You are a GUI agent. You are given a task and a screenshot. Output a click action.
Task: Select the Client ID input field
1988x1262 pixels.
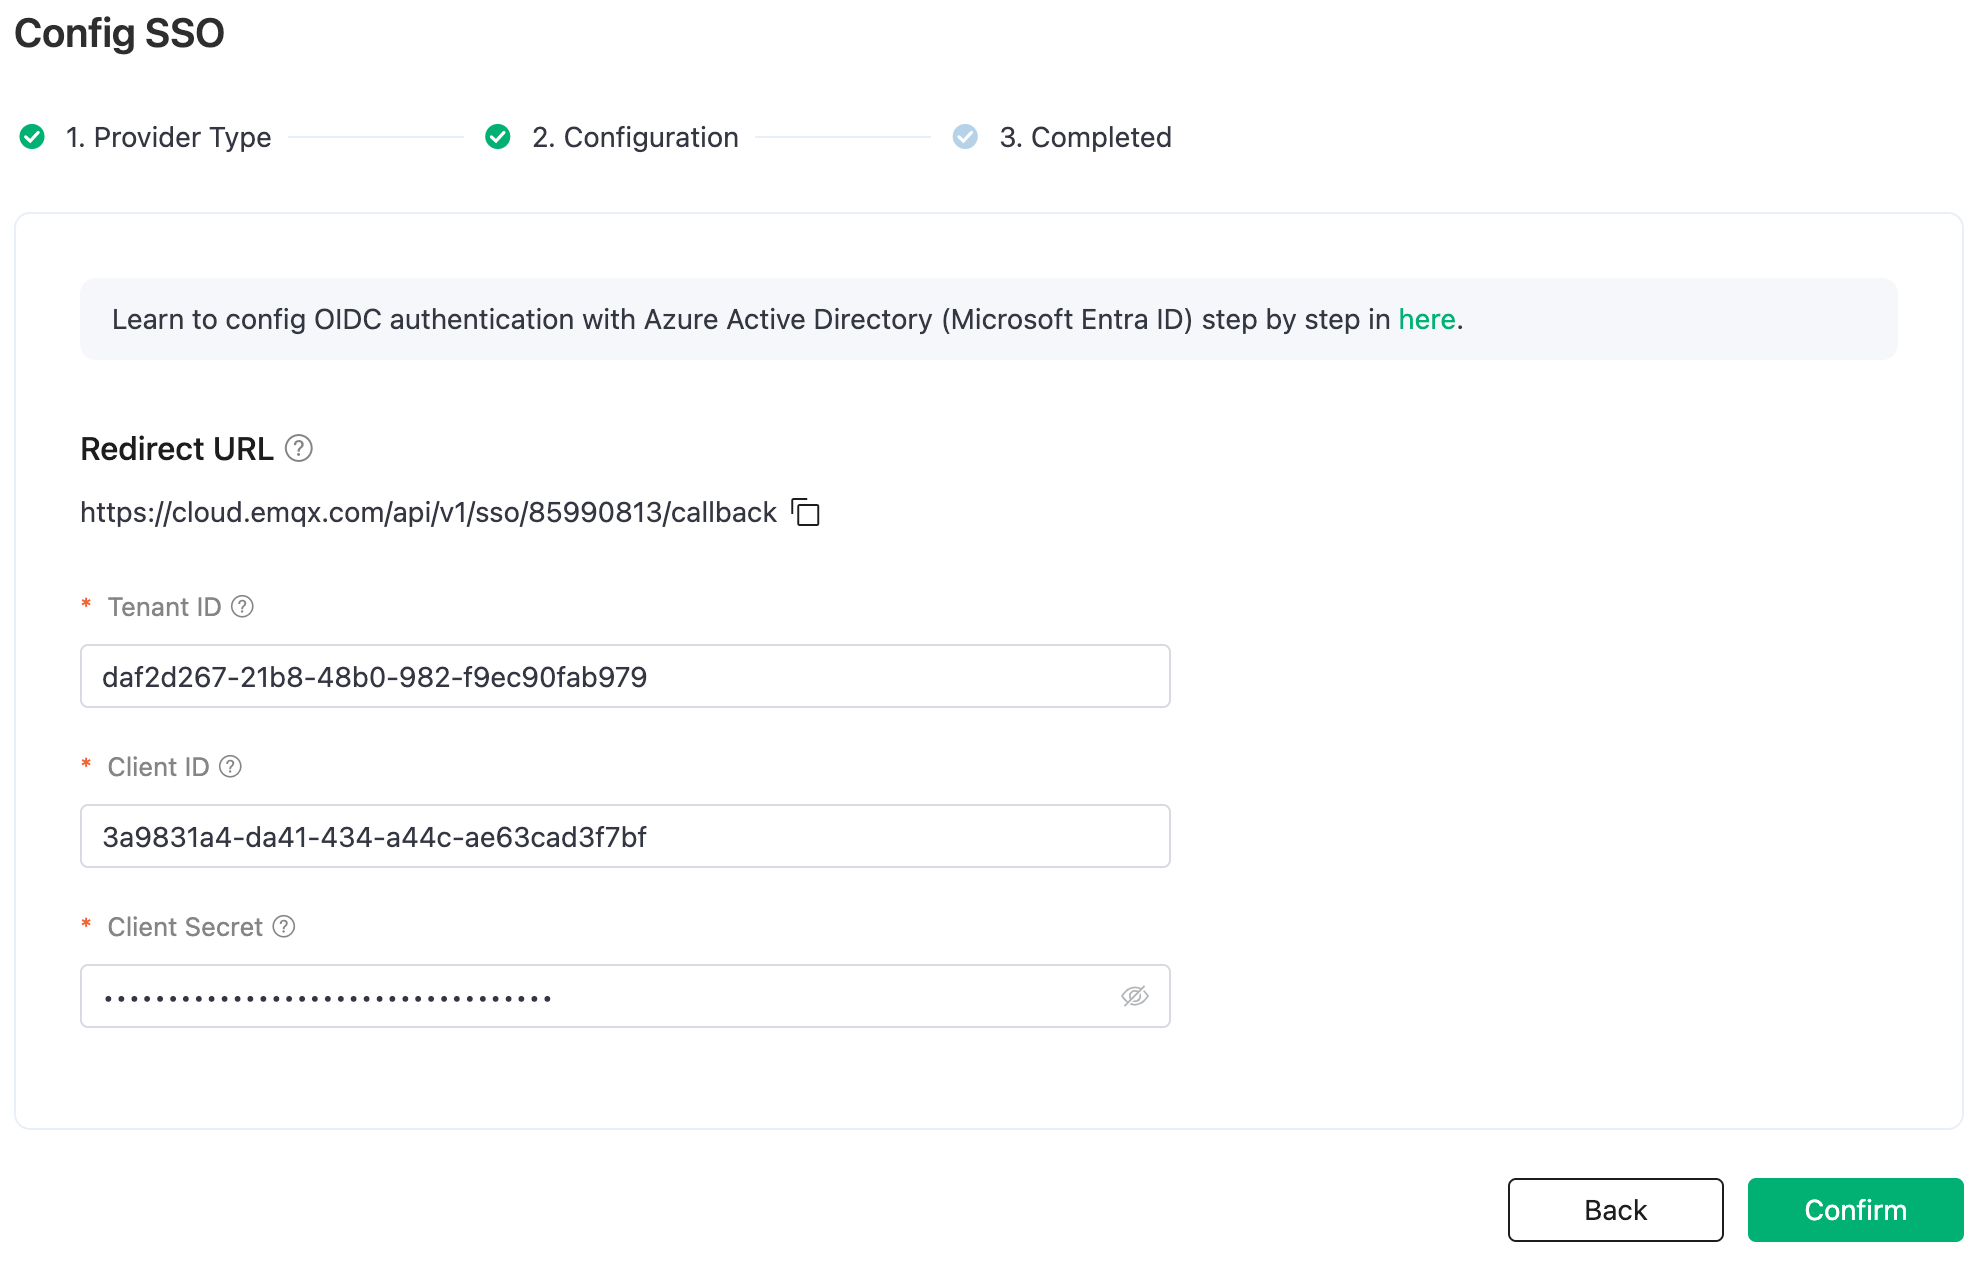coord(626,836)
